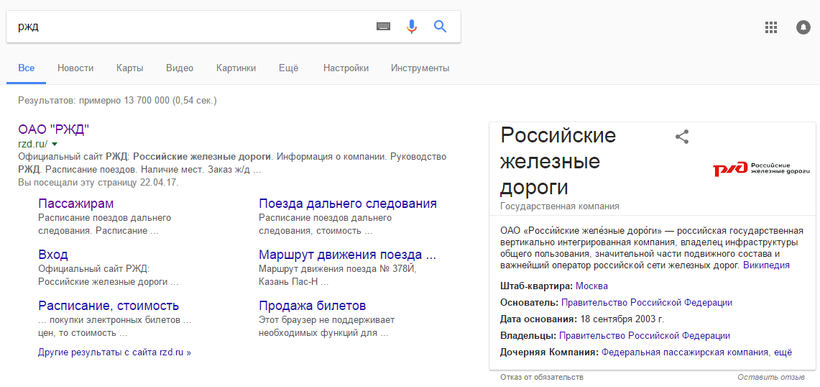
Task: Share the Российские железные дороги knowledge panel
Action: [x=682, y=137]
